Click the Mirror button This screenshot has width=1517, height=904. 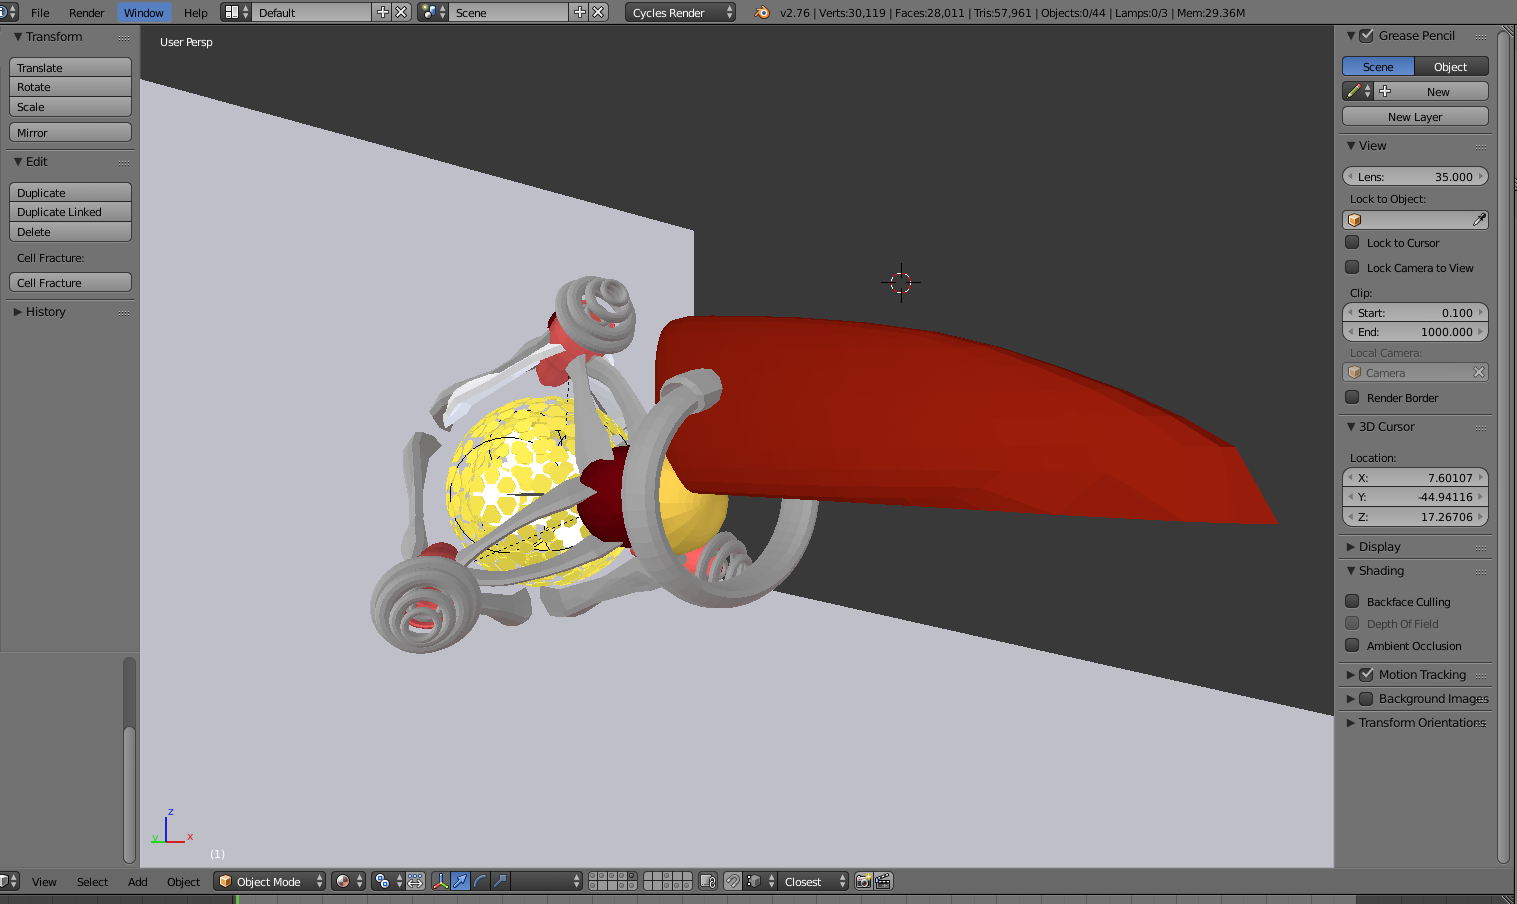click(x=70, y=132)
